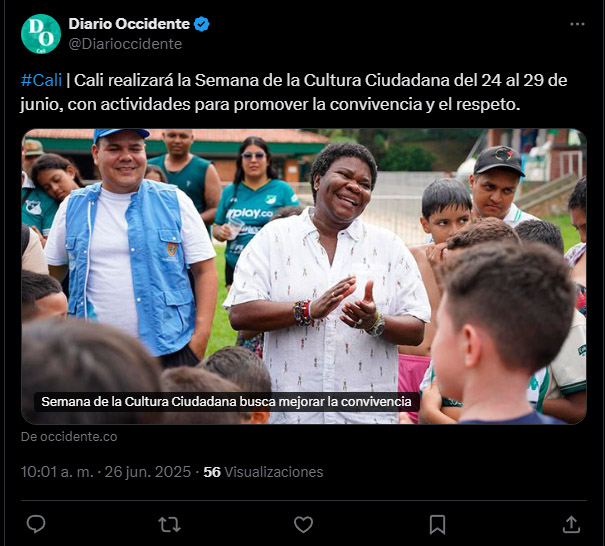The width and height of the screenshot is (605, 546).
Task: Like the tweet with the heart icon
Action: coord(303,524)
